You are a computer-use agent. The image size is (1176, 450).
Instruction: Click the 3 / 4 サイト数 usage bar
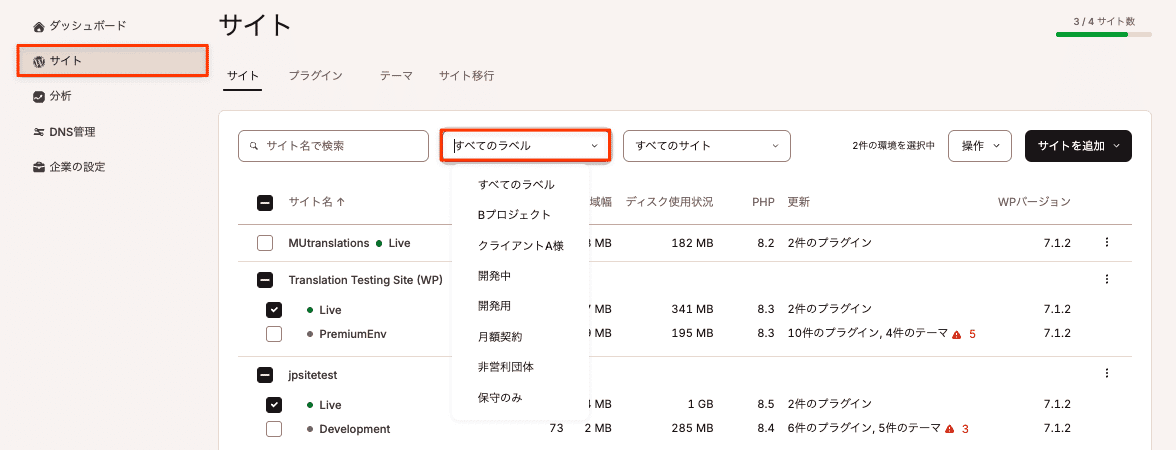tap(1103, 34)
